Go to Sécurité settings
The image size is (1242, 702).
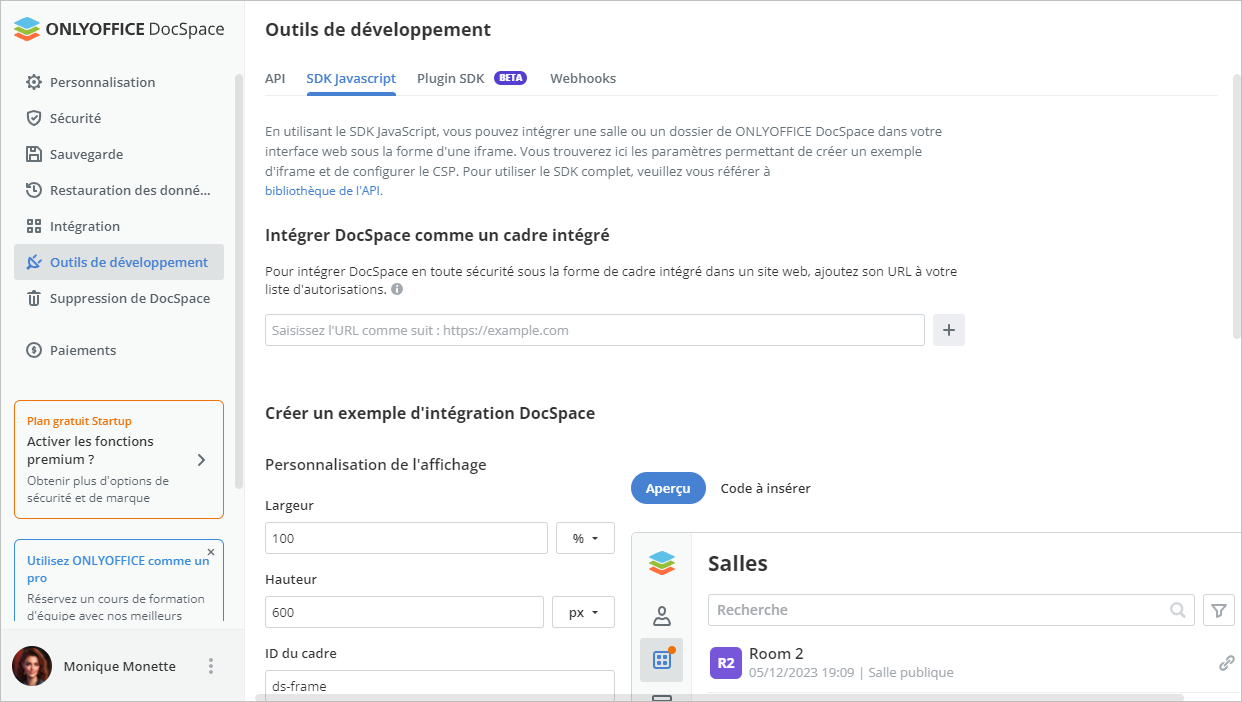(x=119, y=118)
